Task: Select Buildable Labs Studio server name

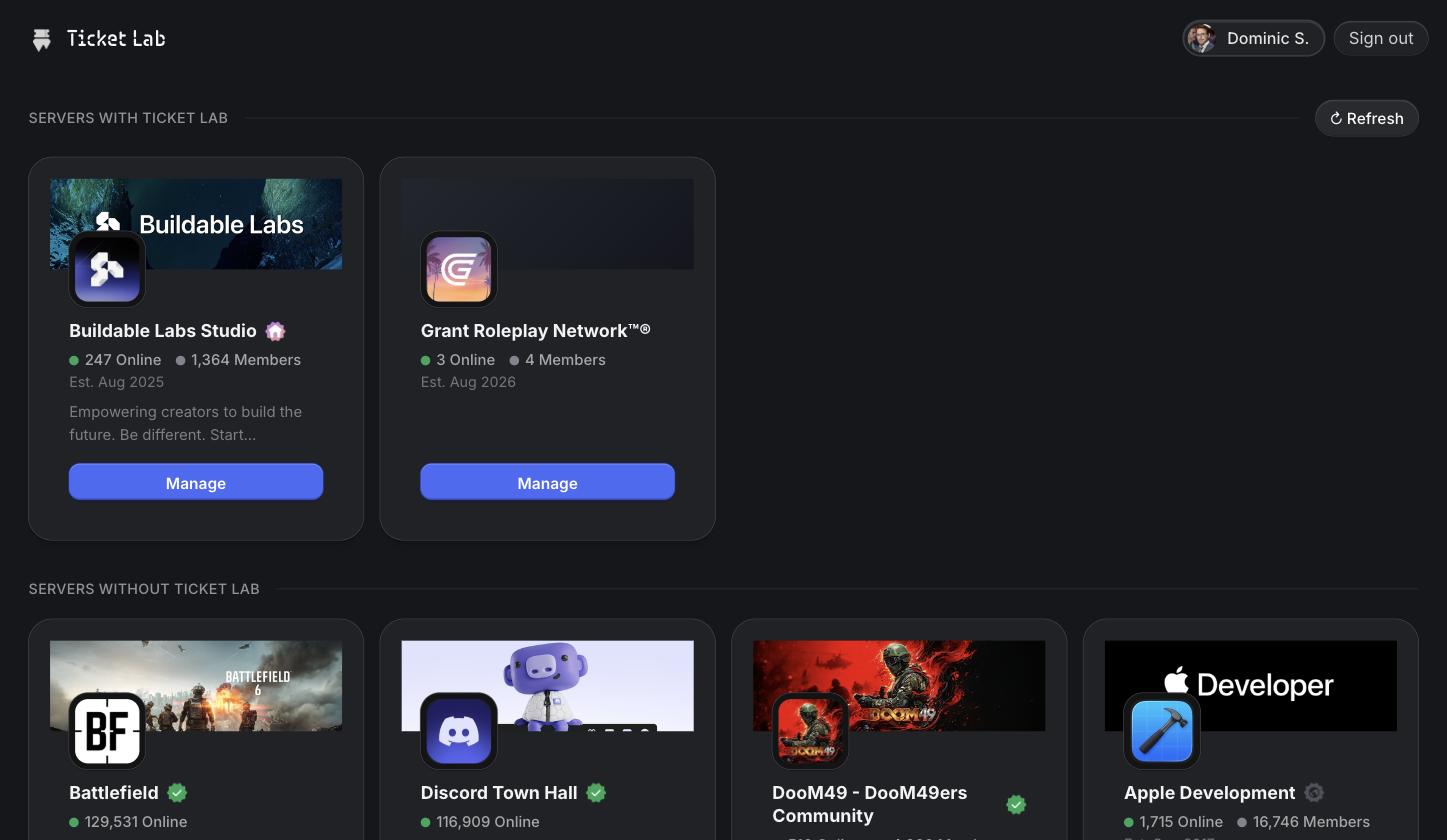Action: pyautogui.click(x=163, y=331)
